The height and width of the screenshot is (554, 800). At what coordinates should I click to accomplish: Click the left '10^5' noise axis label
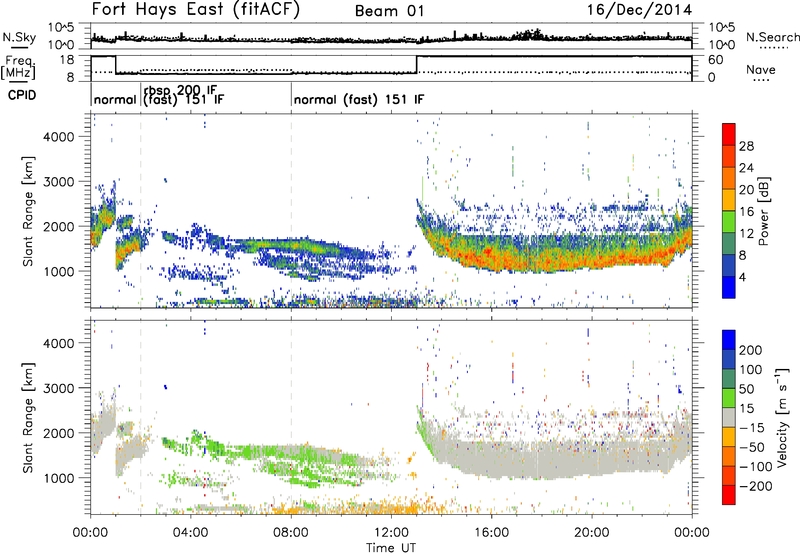point(61,28)
